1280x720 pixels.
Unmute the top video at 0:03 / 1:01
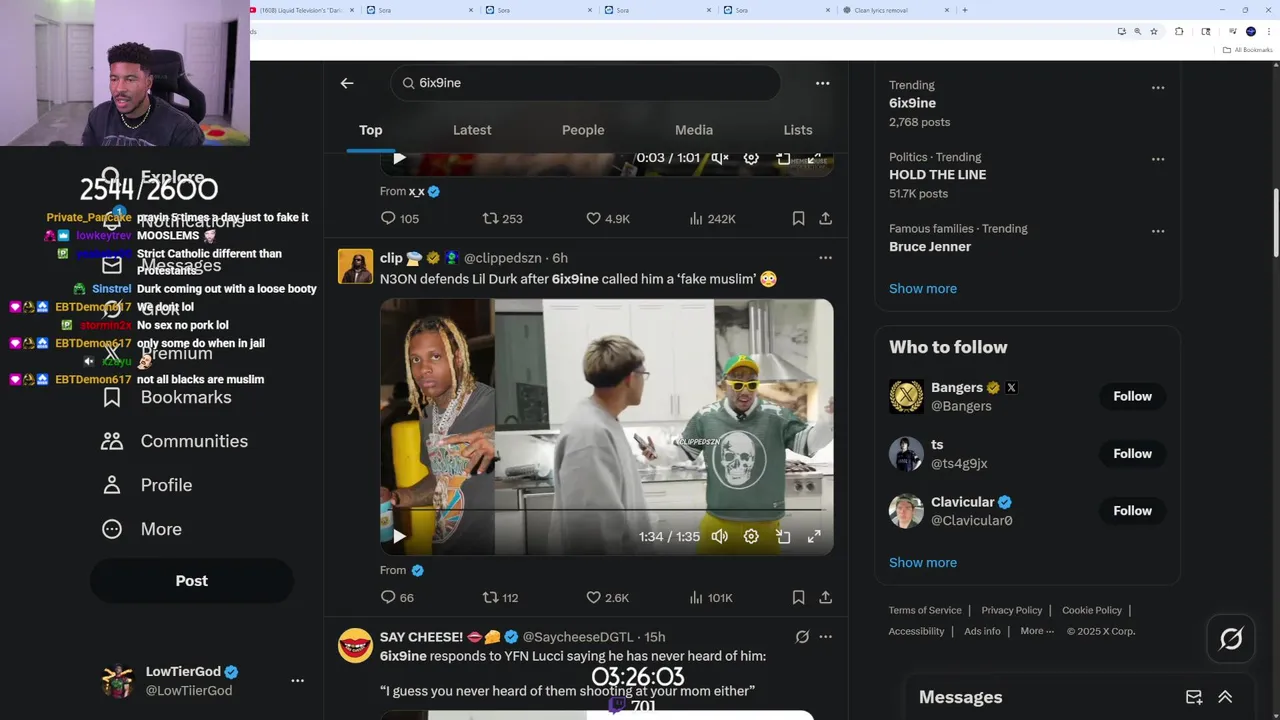(719, 158)
